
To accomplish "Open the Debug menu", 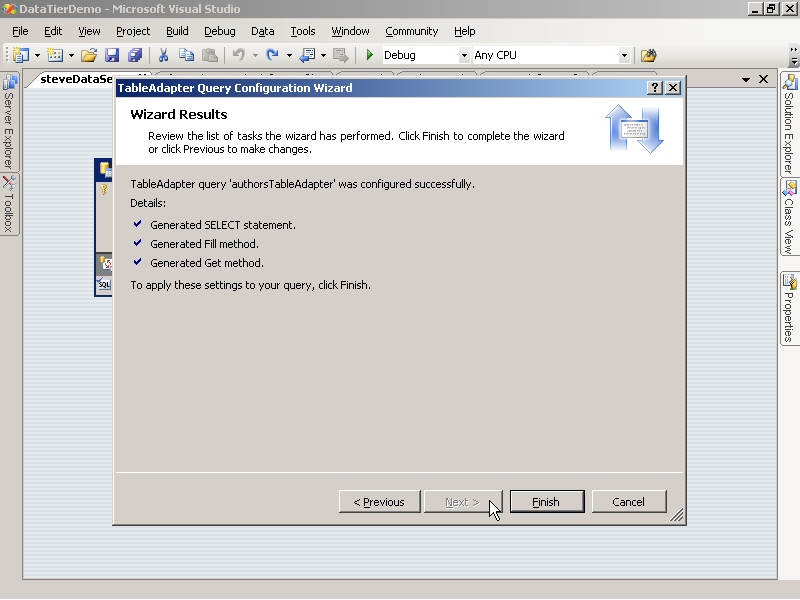I will 220,31.
